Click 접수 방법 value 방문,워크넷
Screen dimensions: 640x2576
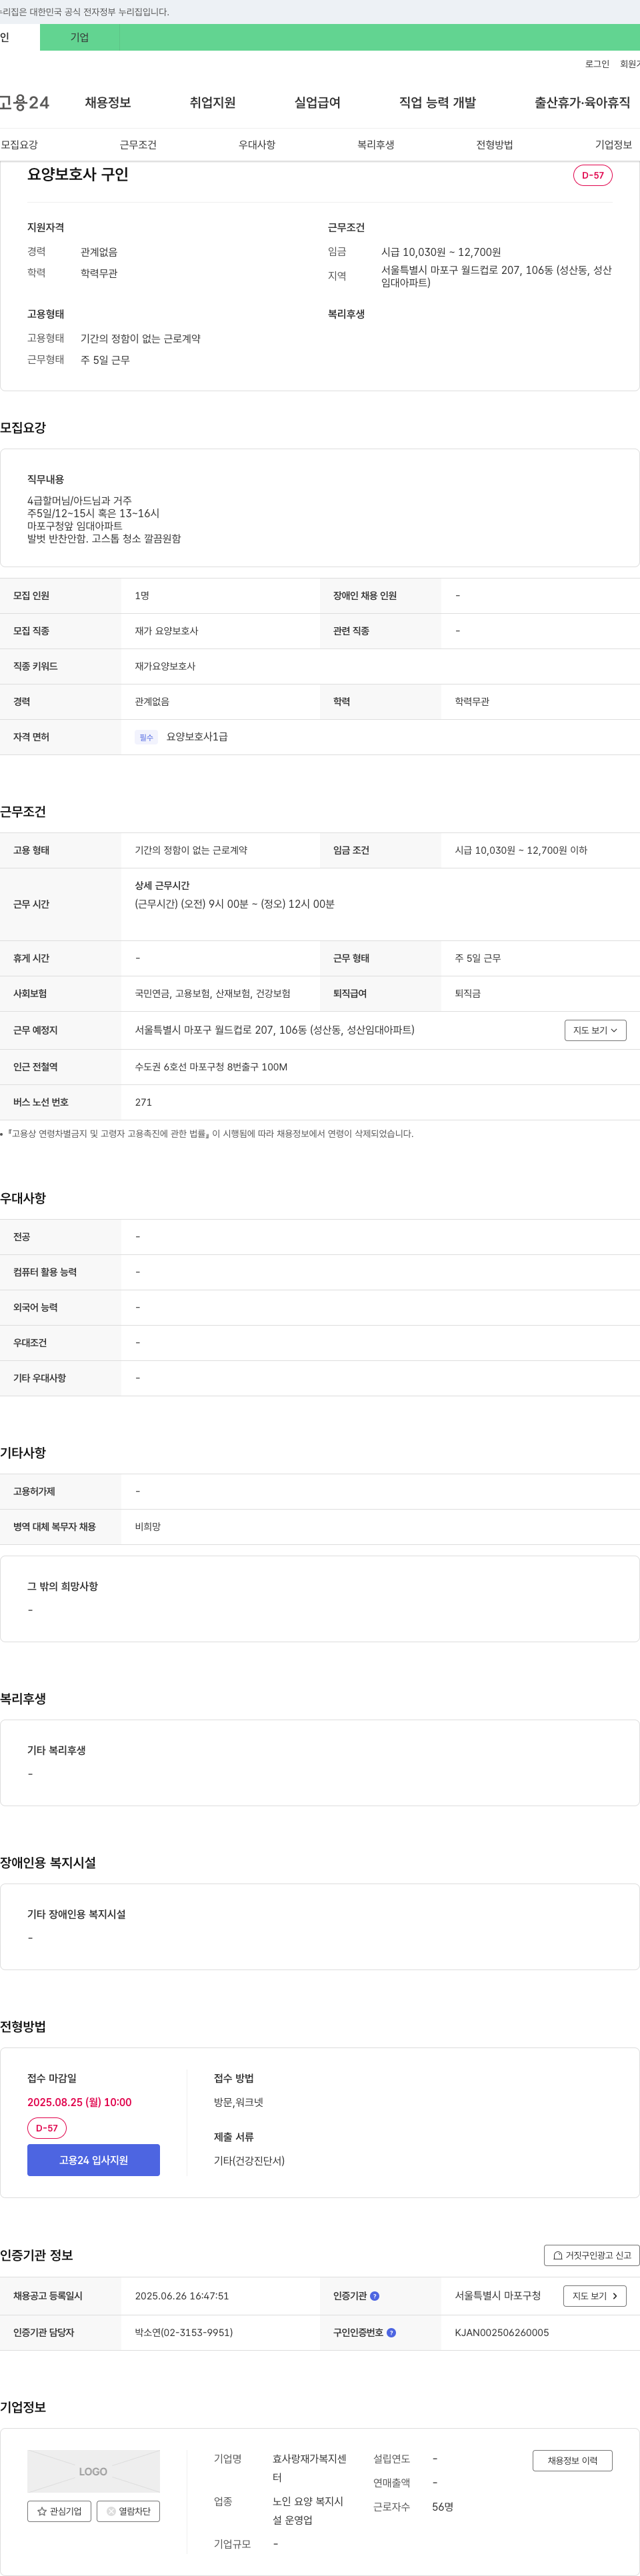(238, 2102)
